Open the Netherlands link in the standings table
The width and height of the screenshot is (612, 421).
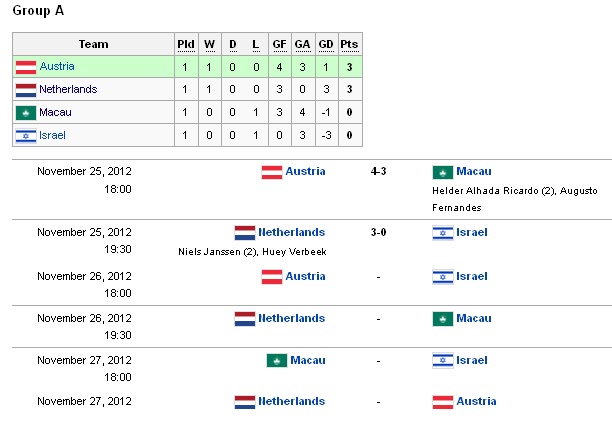coord(68,90)
